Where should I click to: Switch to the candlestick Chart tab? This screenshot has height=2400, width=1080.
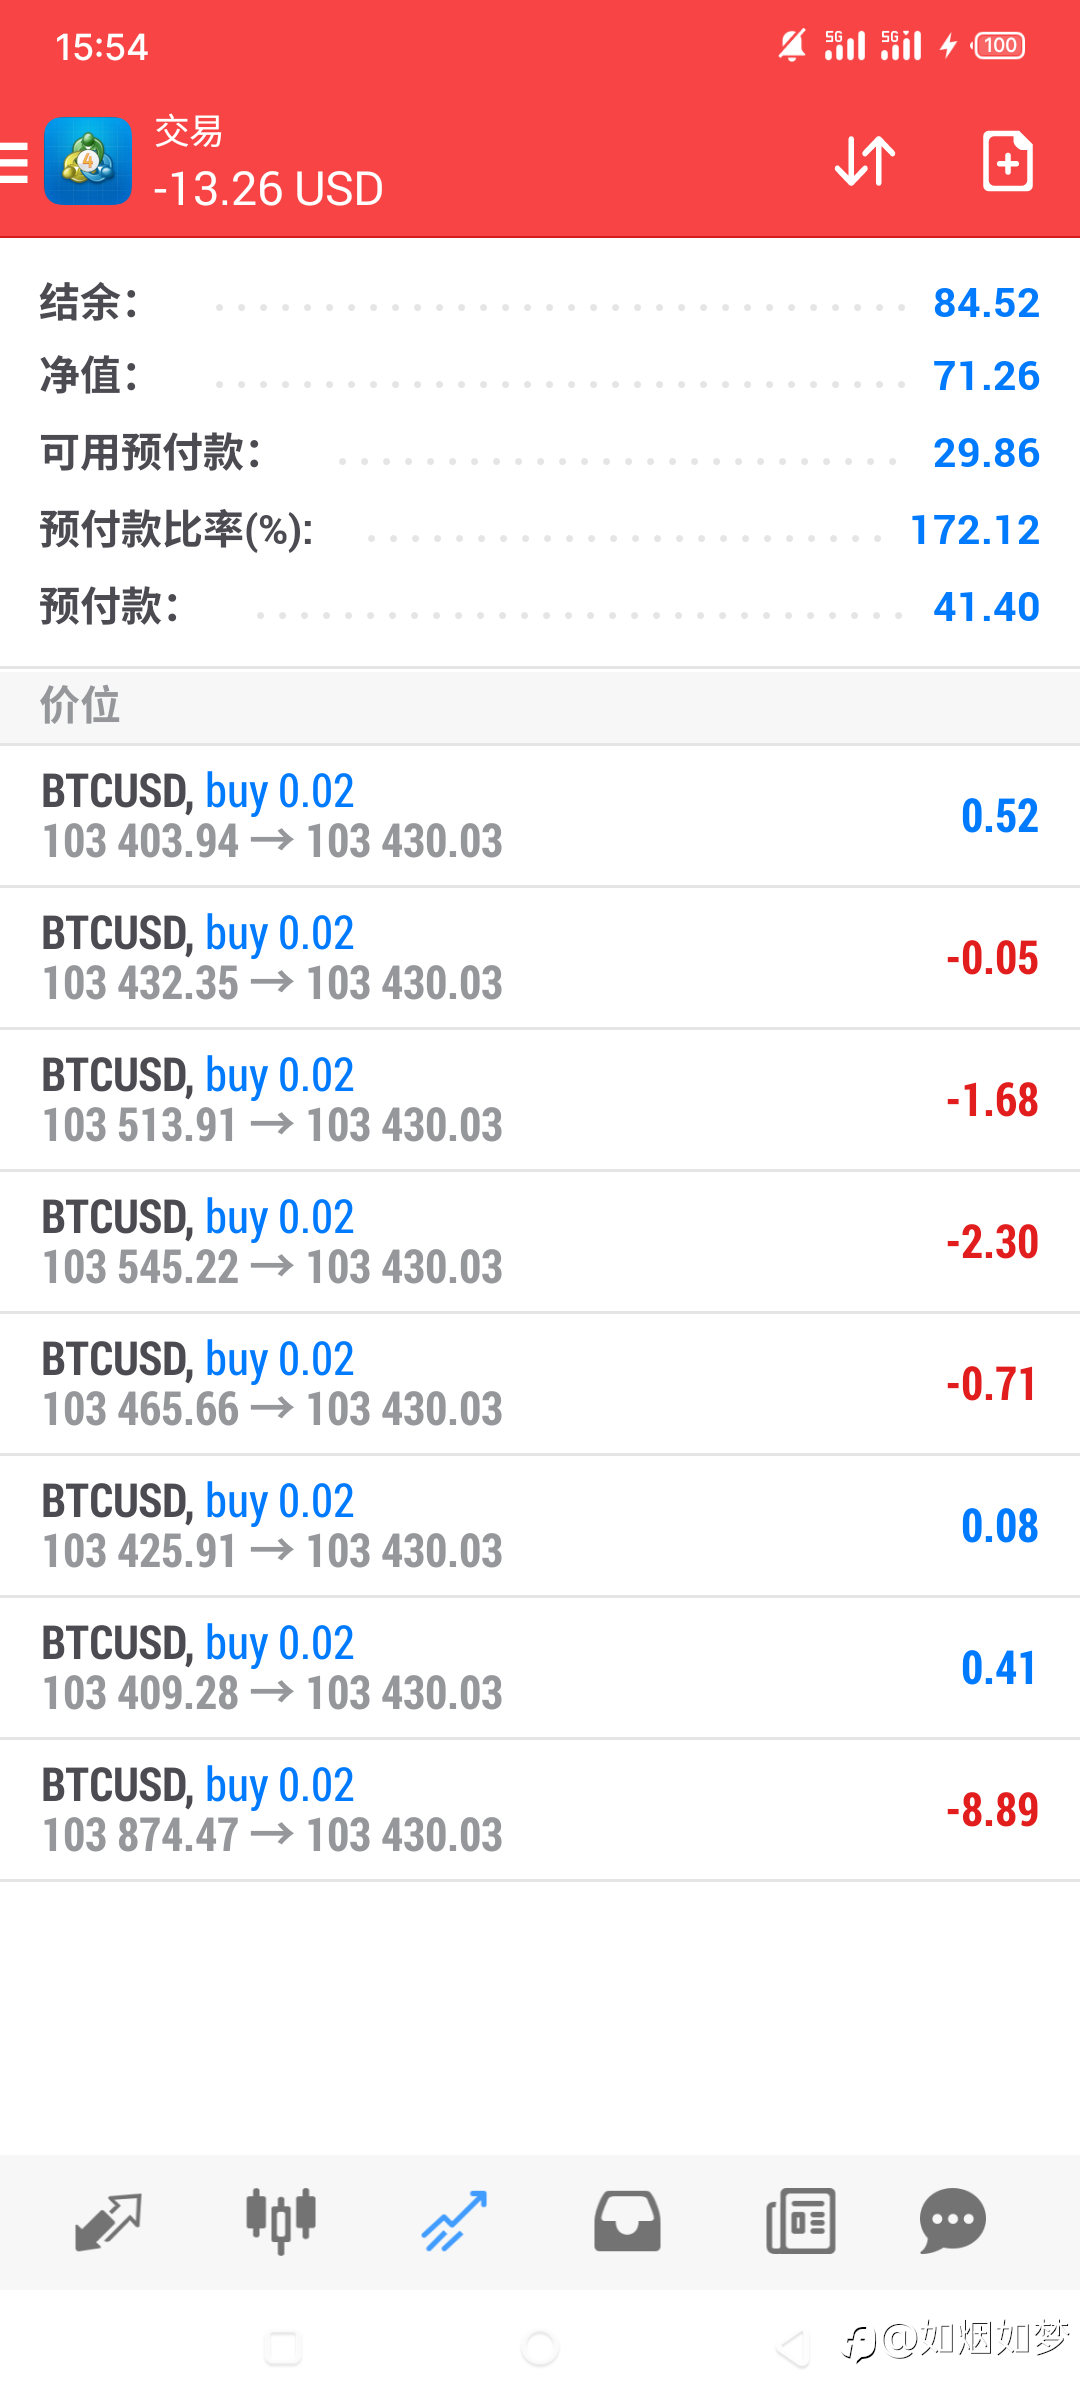pos(281,2220)
